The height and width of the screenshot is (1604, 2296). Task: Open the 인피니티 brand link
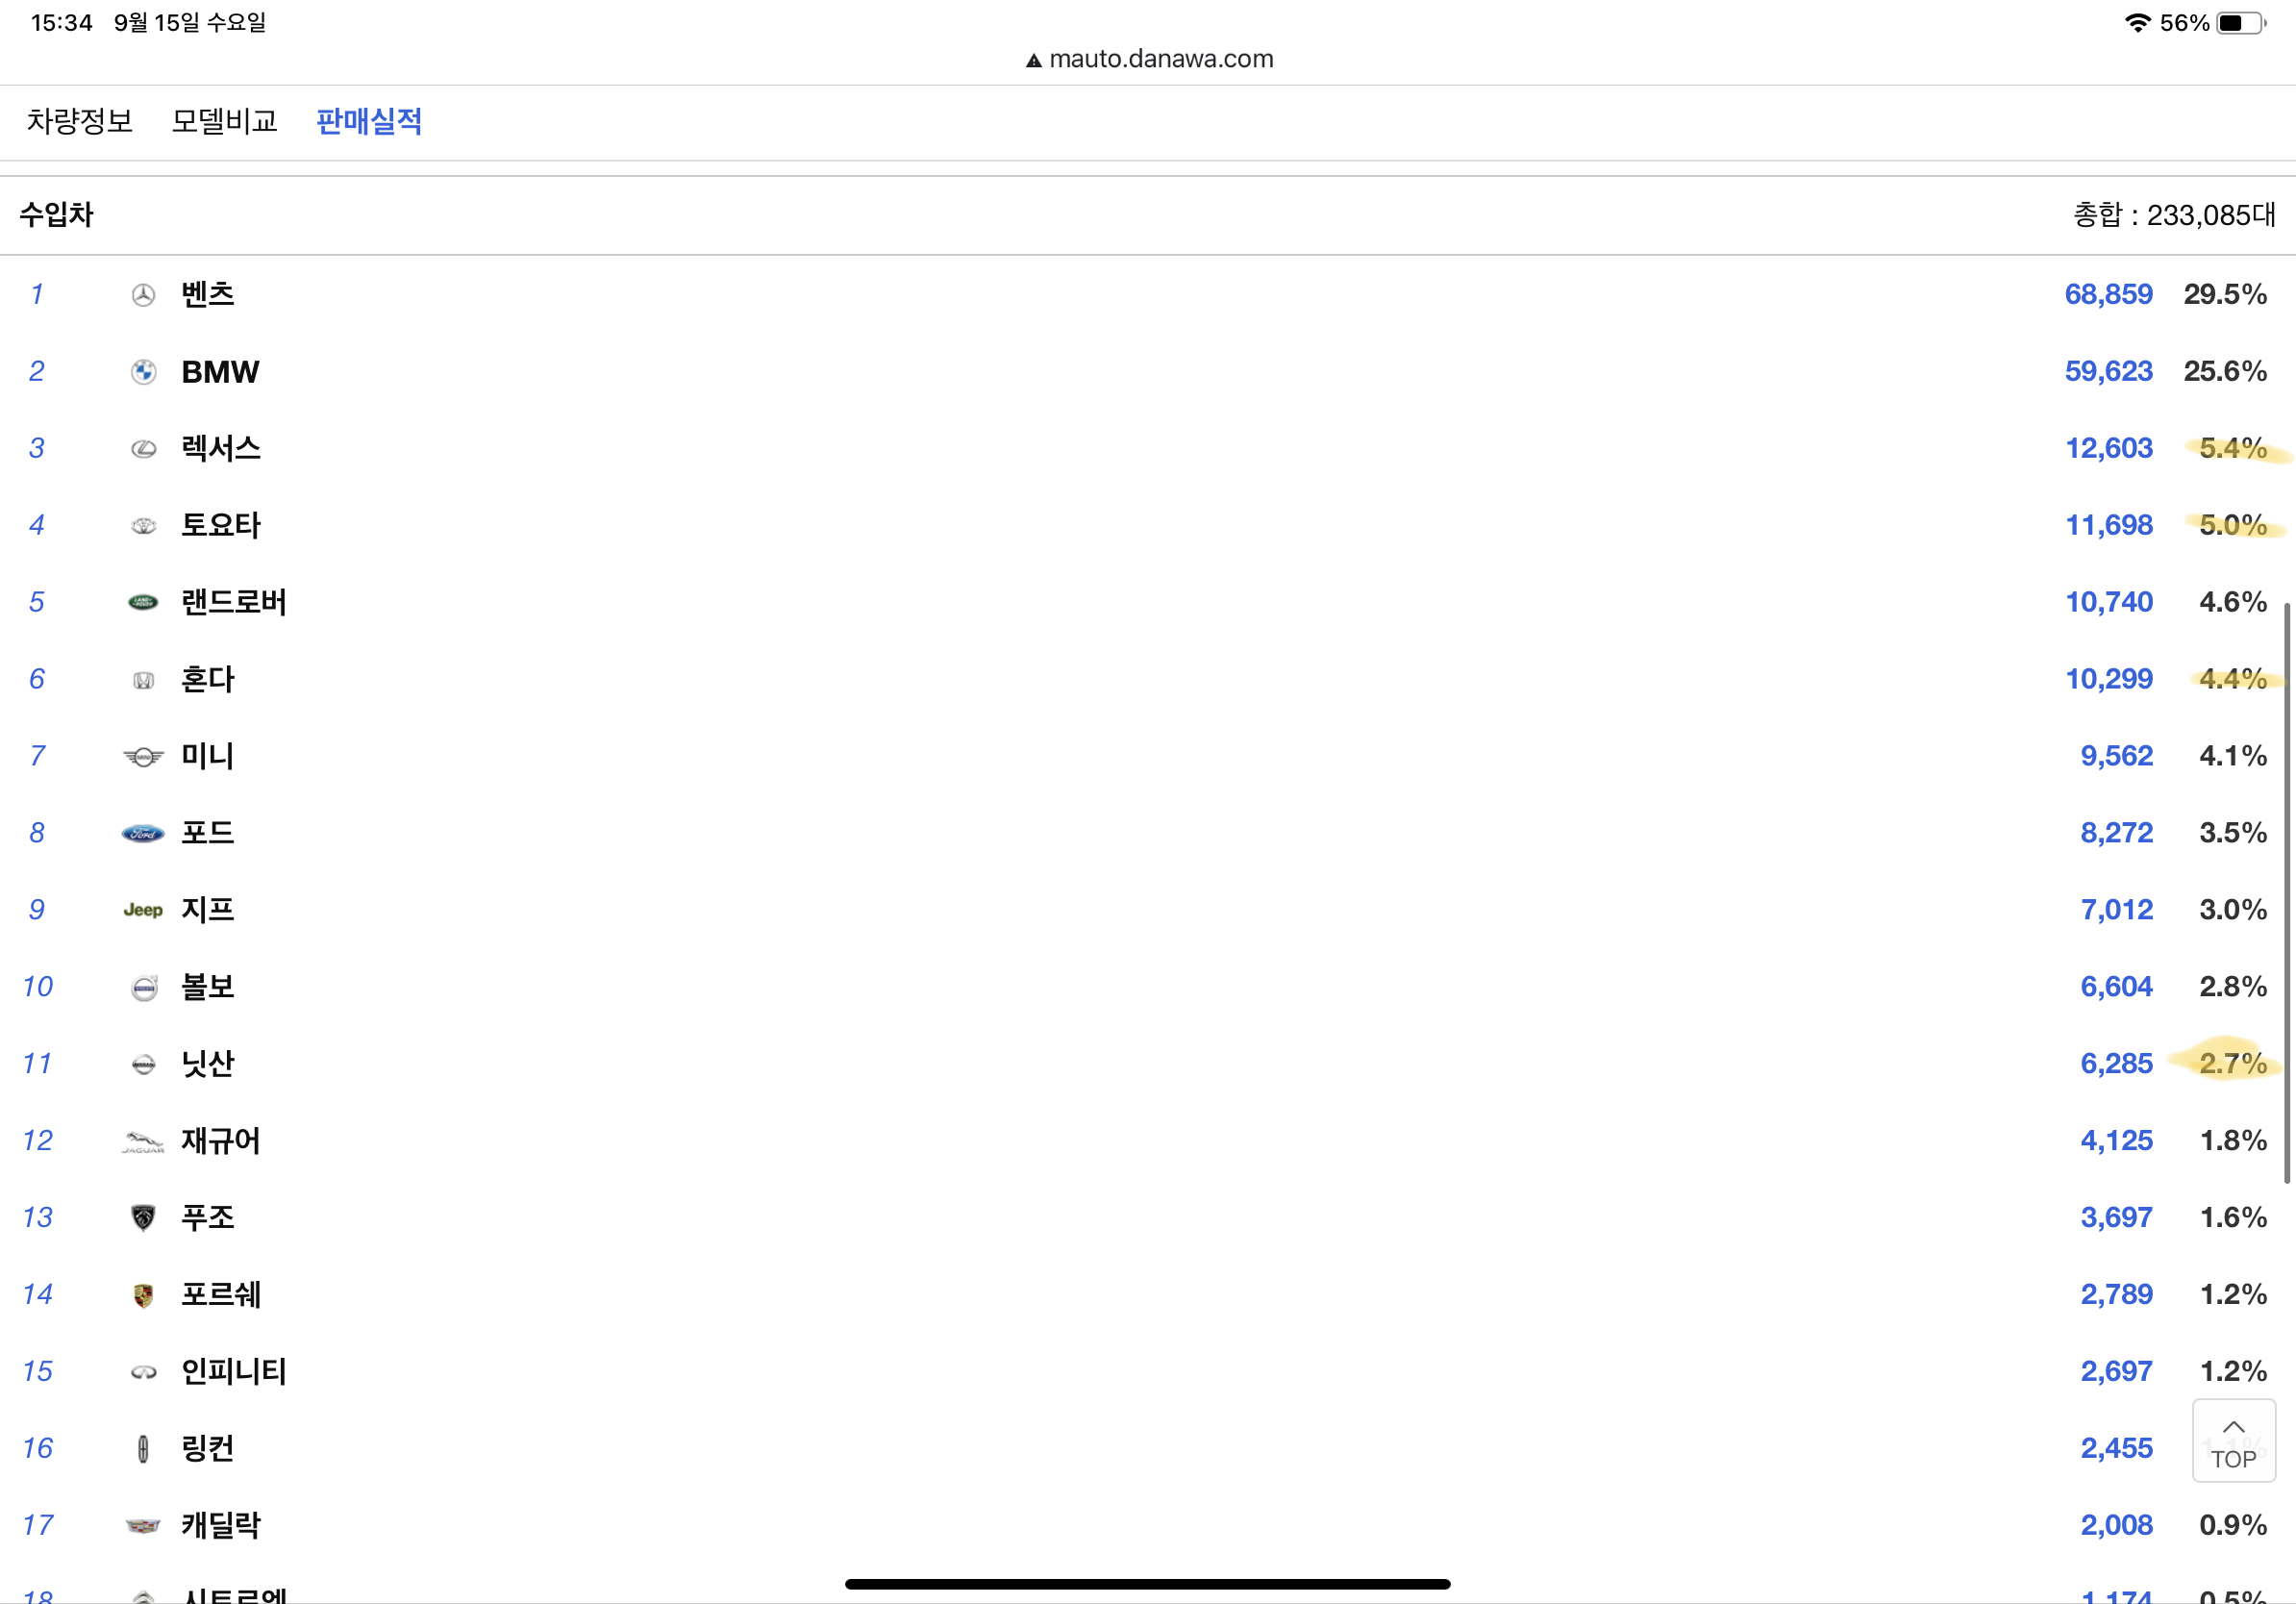point(234,1372)
